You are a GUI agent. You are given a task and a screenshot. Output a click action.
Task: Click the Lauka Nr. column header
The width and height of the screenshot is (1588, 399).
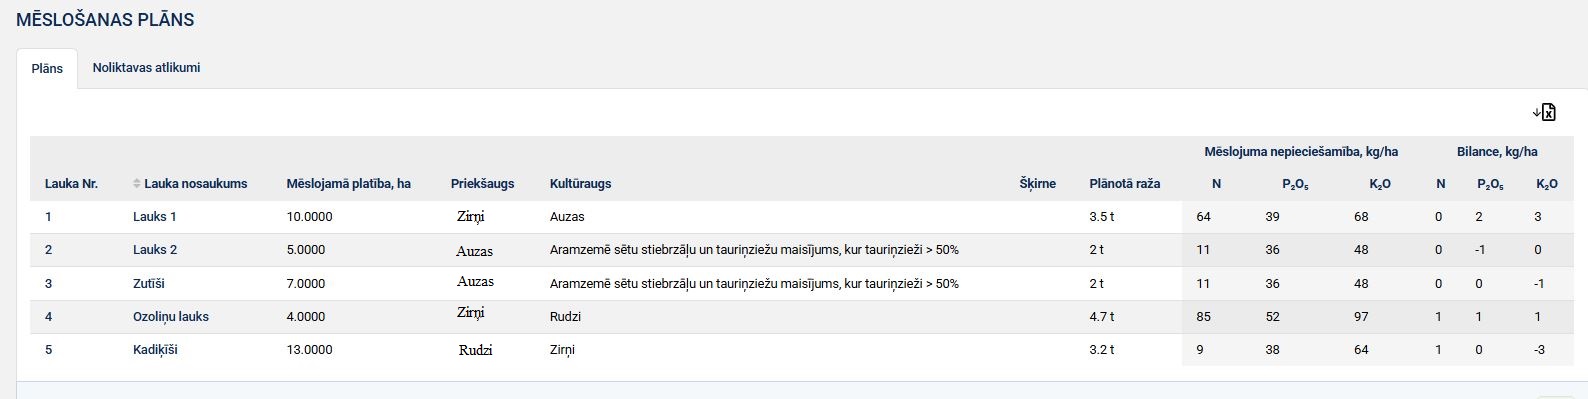point(71,183)
